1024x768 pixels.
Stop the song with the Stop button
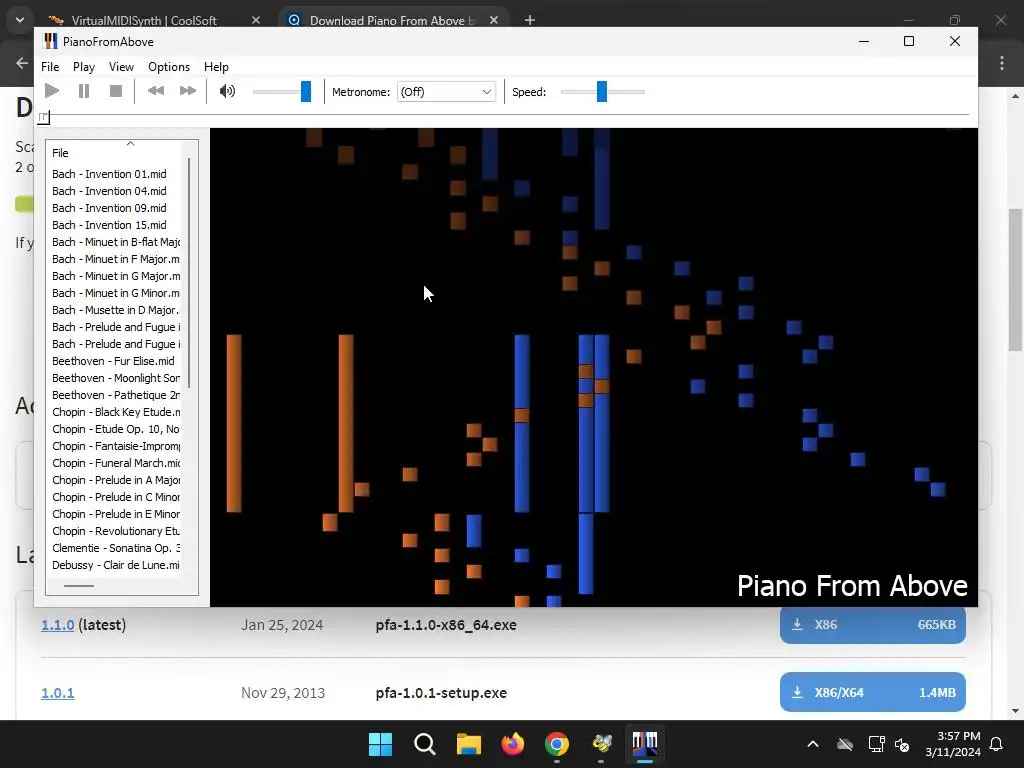coord(116,91)
